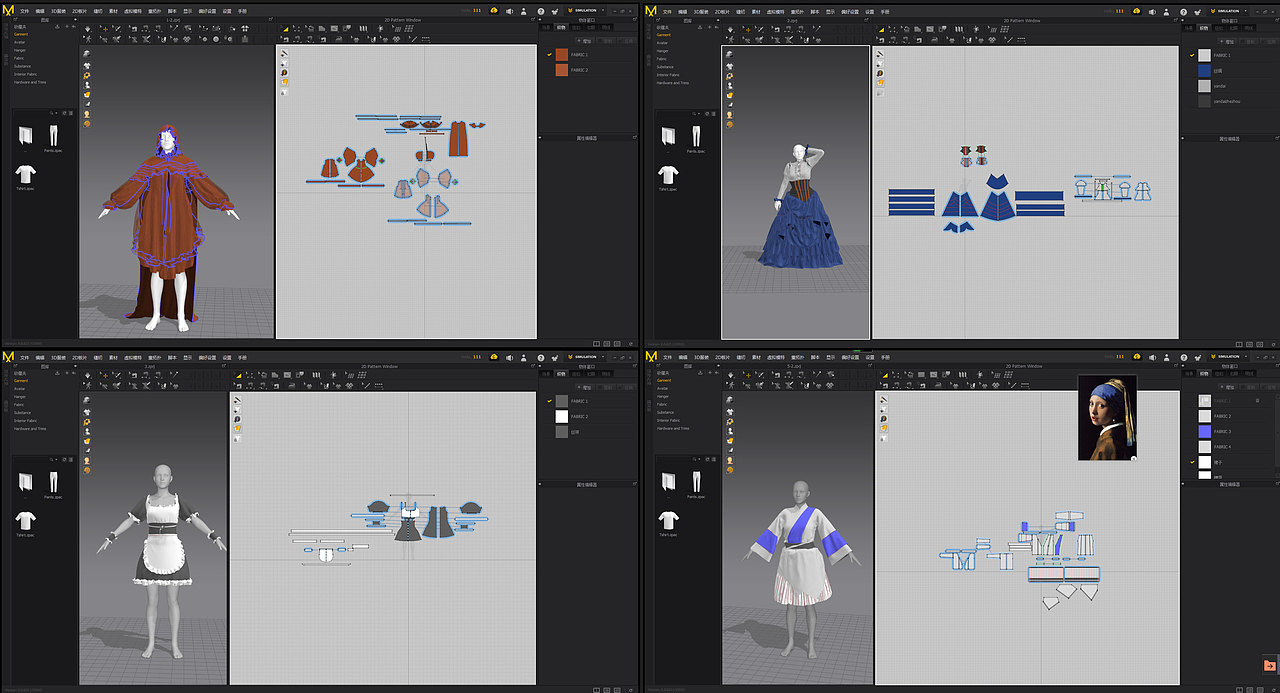Click speaker icon in hooded robe window header

point(509,11)
